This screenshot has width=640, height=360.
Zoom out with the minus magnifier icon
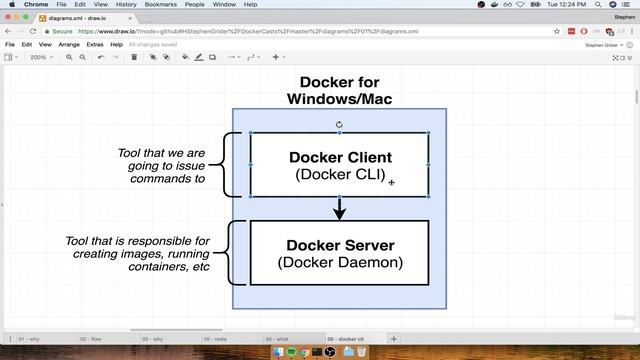(82, 57)
